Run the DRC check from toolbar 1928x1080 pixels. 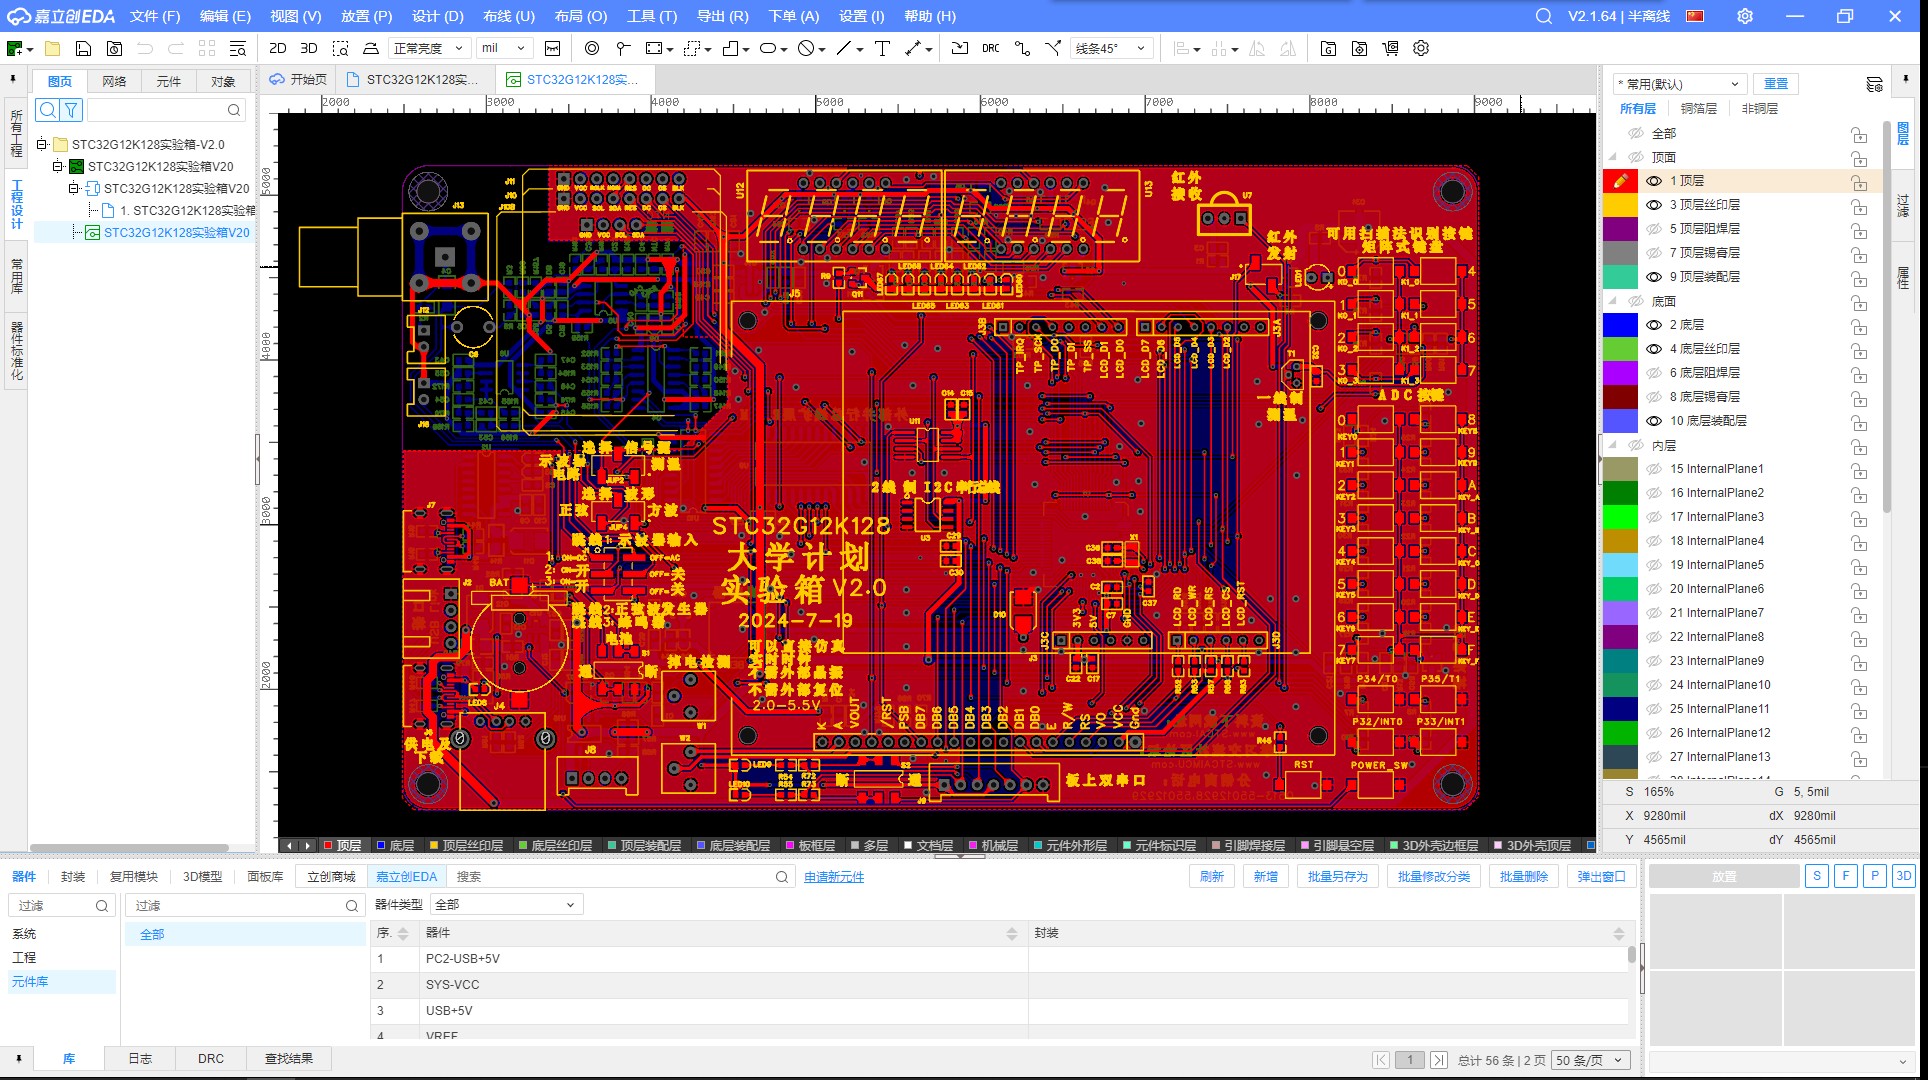tap(990, 48)
